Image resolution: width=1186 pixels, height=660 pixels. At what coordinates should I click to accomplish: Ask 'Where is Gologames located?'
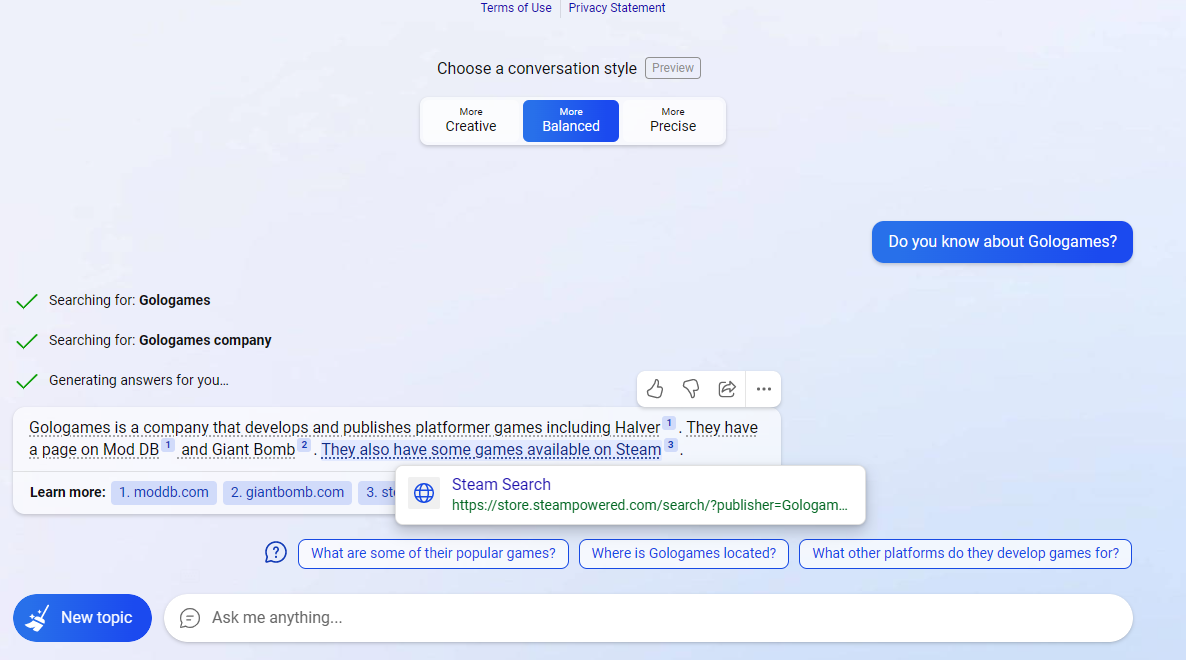tap(684, 553)
